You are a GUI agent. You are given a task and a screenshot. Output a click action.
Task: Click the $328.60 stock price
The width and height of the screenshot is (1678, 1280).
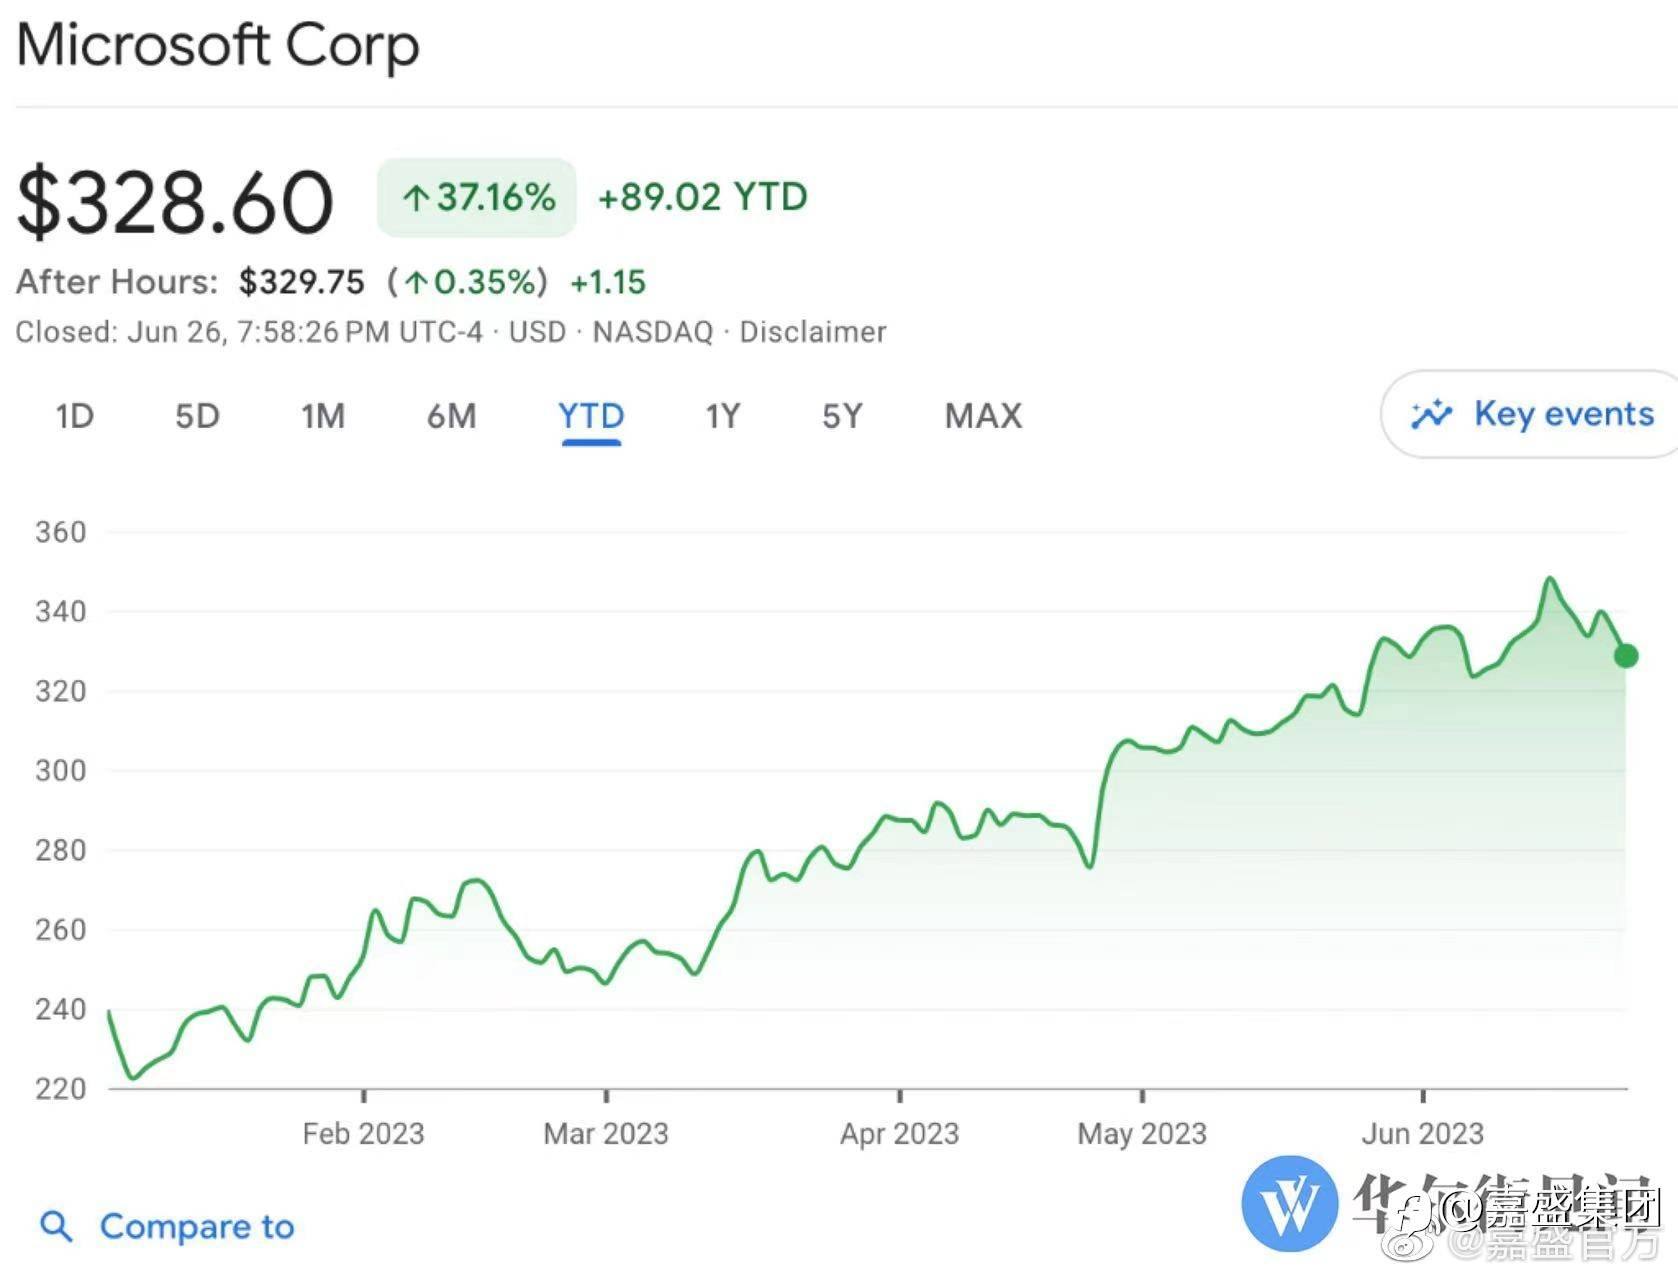(x=175, y=203)
